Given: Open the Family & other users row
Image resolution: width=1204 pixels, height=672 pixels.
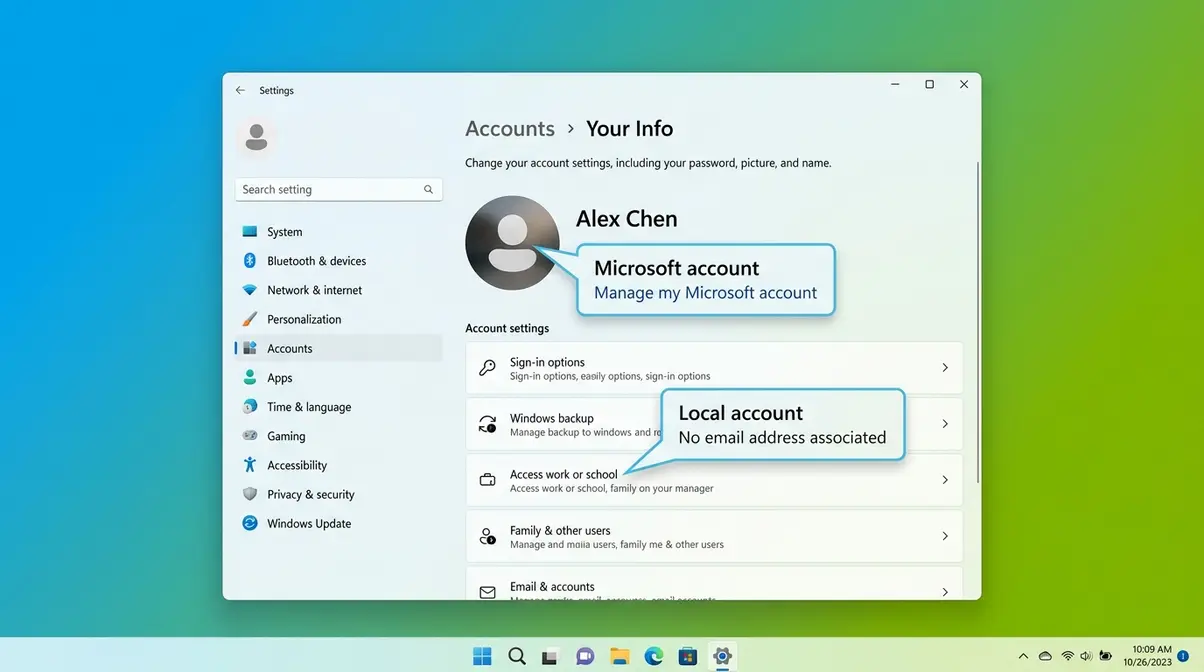Looking at the screenshot, I should 714,536.
